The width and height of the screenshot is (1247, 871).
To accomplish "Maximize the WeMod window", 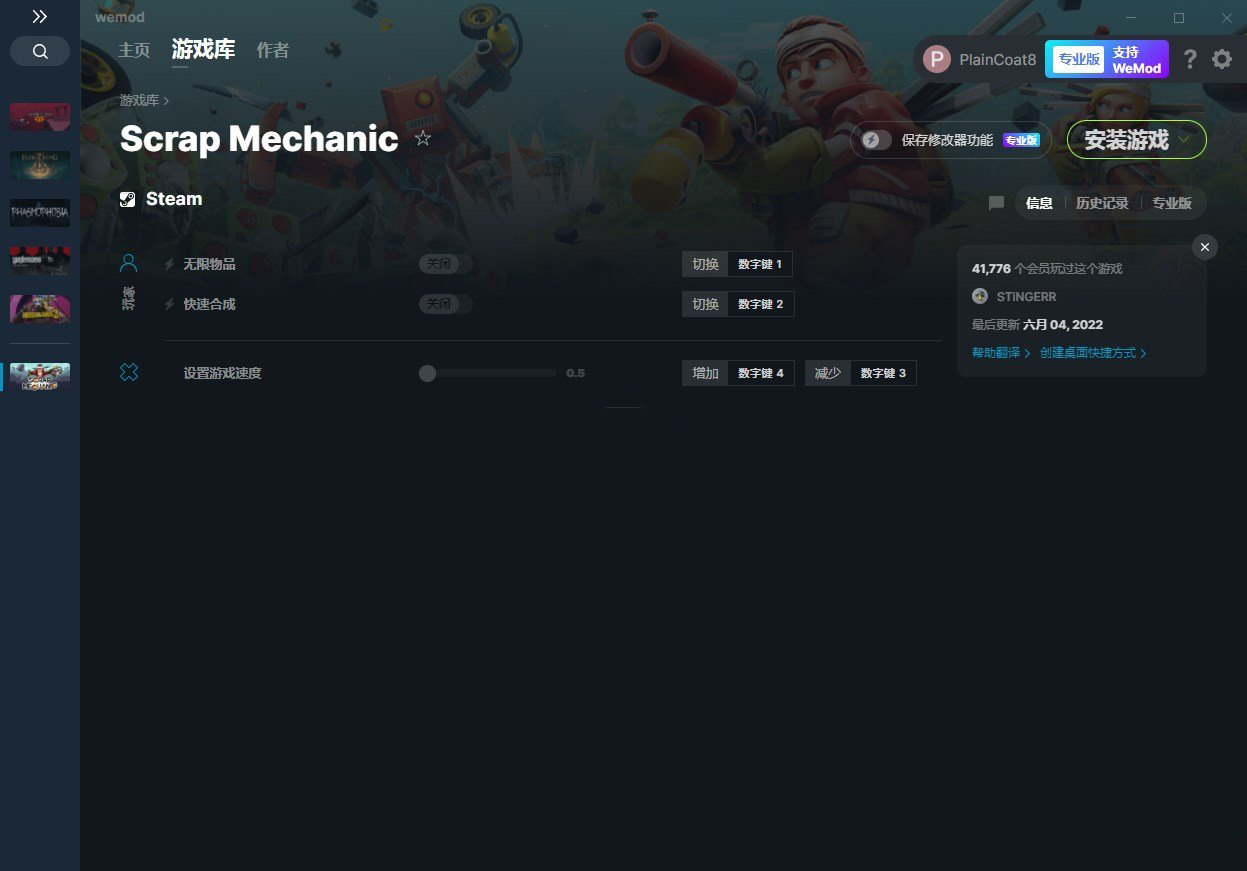I will click(1179, 18).
